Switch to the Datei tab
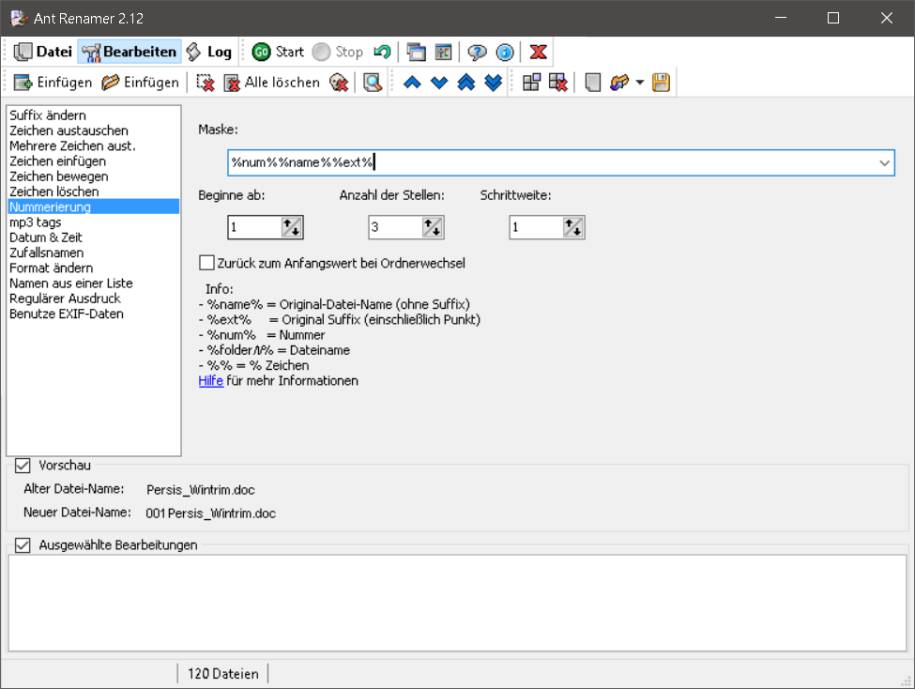915x689 pixels. [43, 52]
